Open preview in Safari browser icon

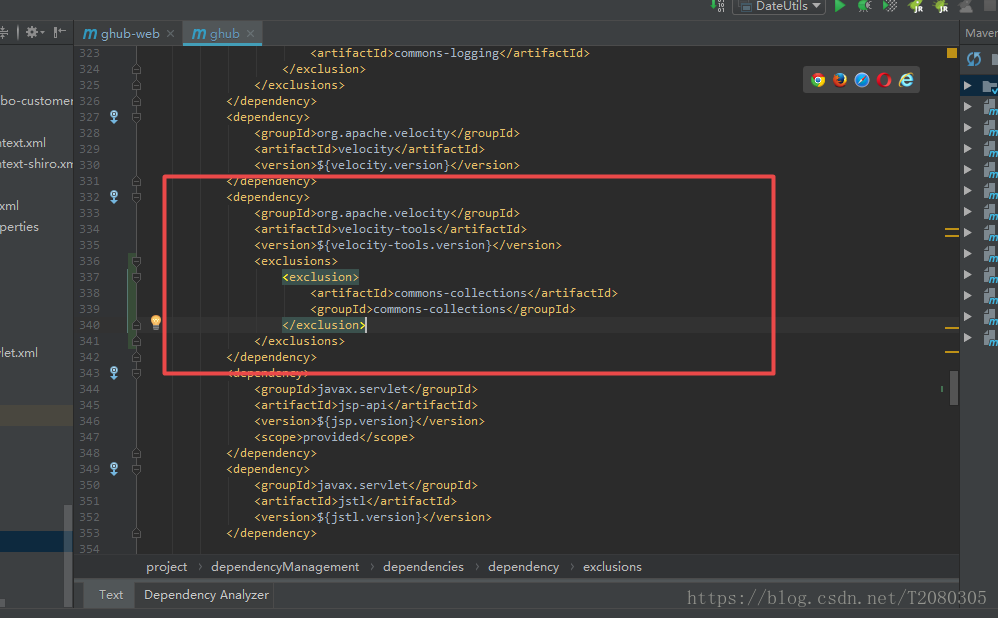pyautogui.click(x=862, y=80)
